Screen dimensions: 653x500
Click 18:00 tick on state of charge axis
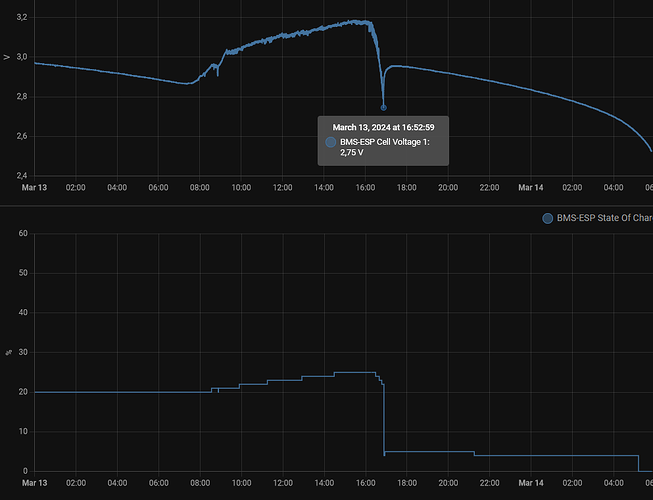coord(406,483)
